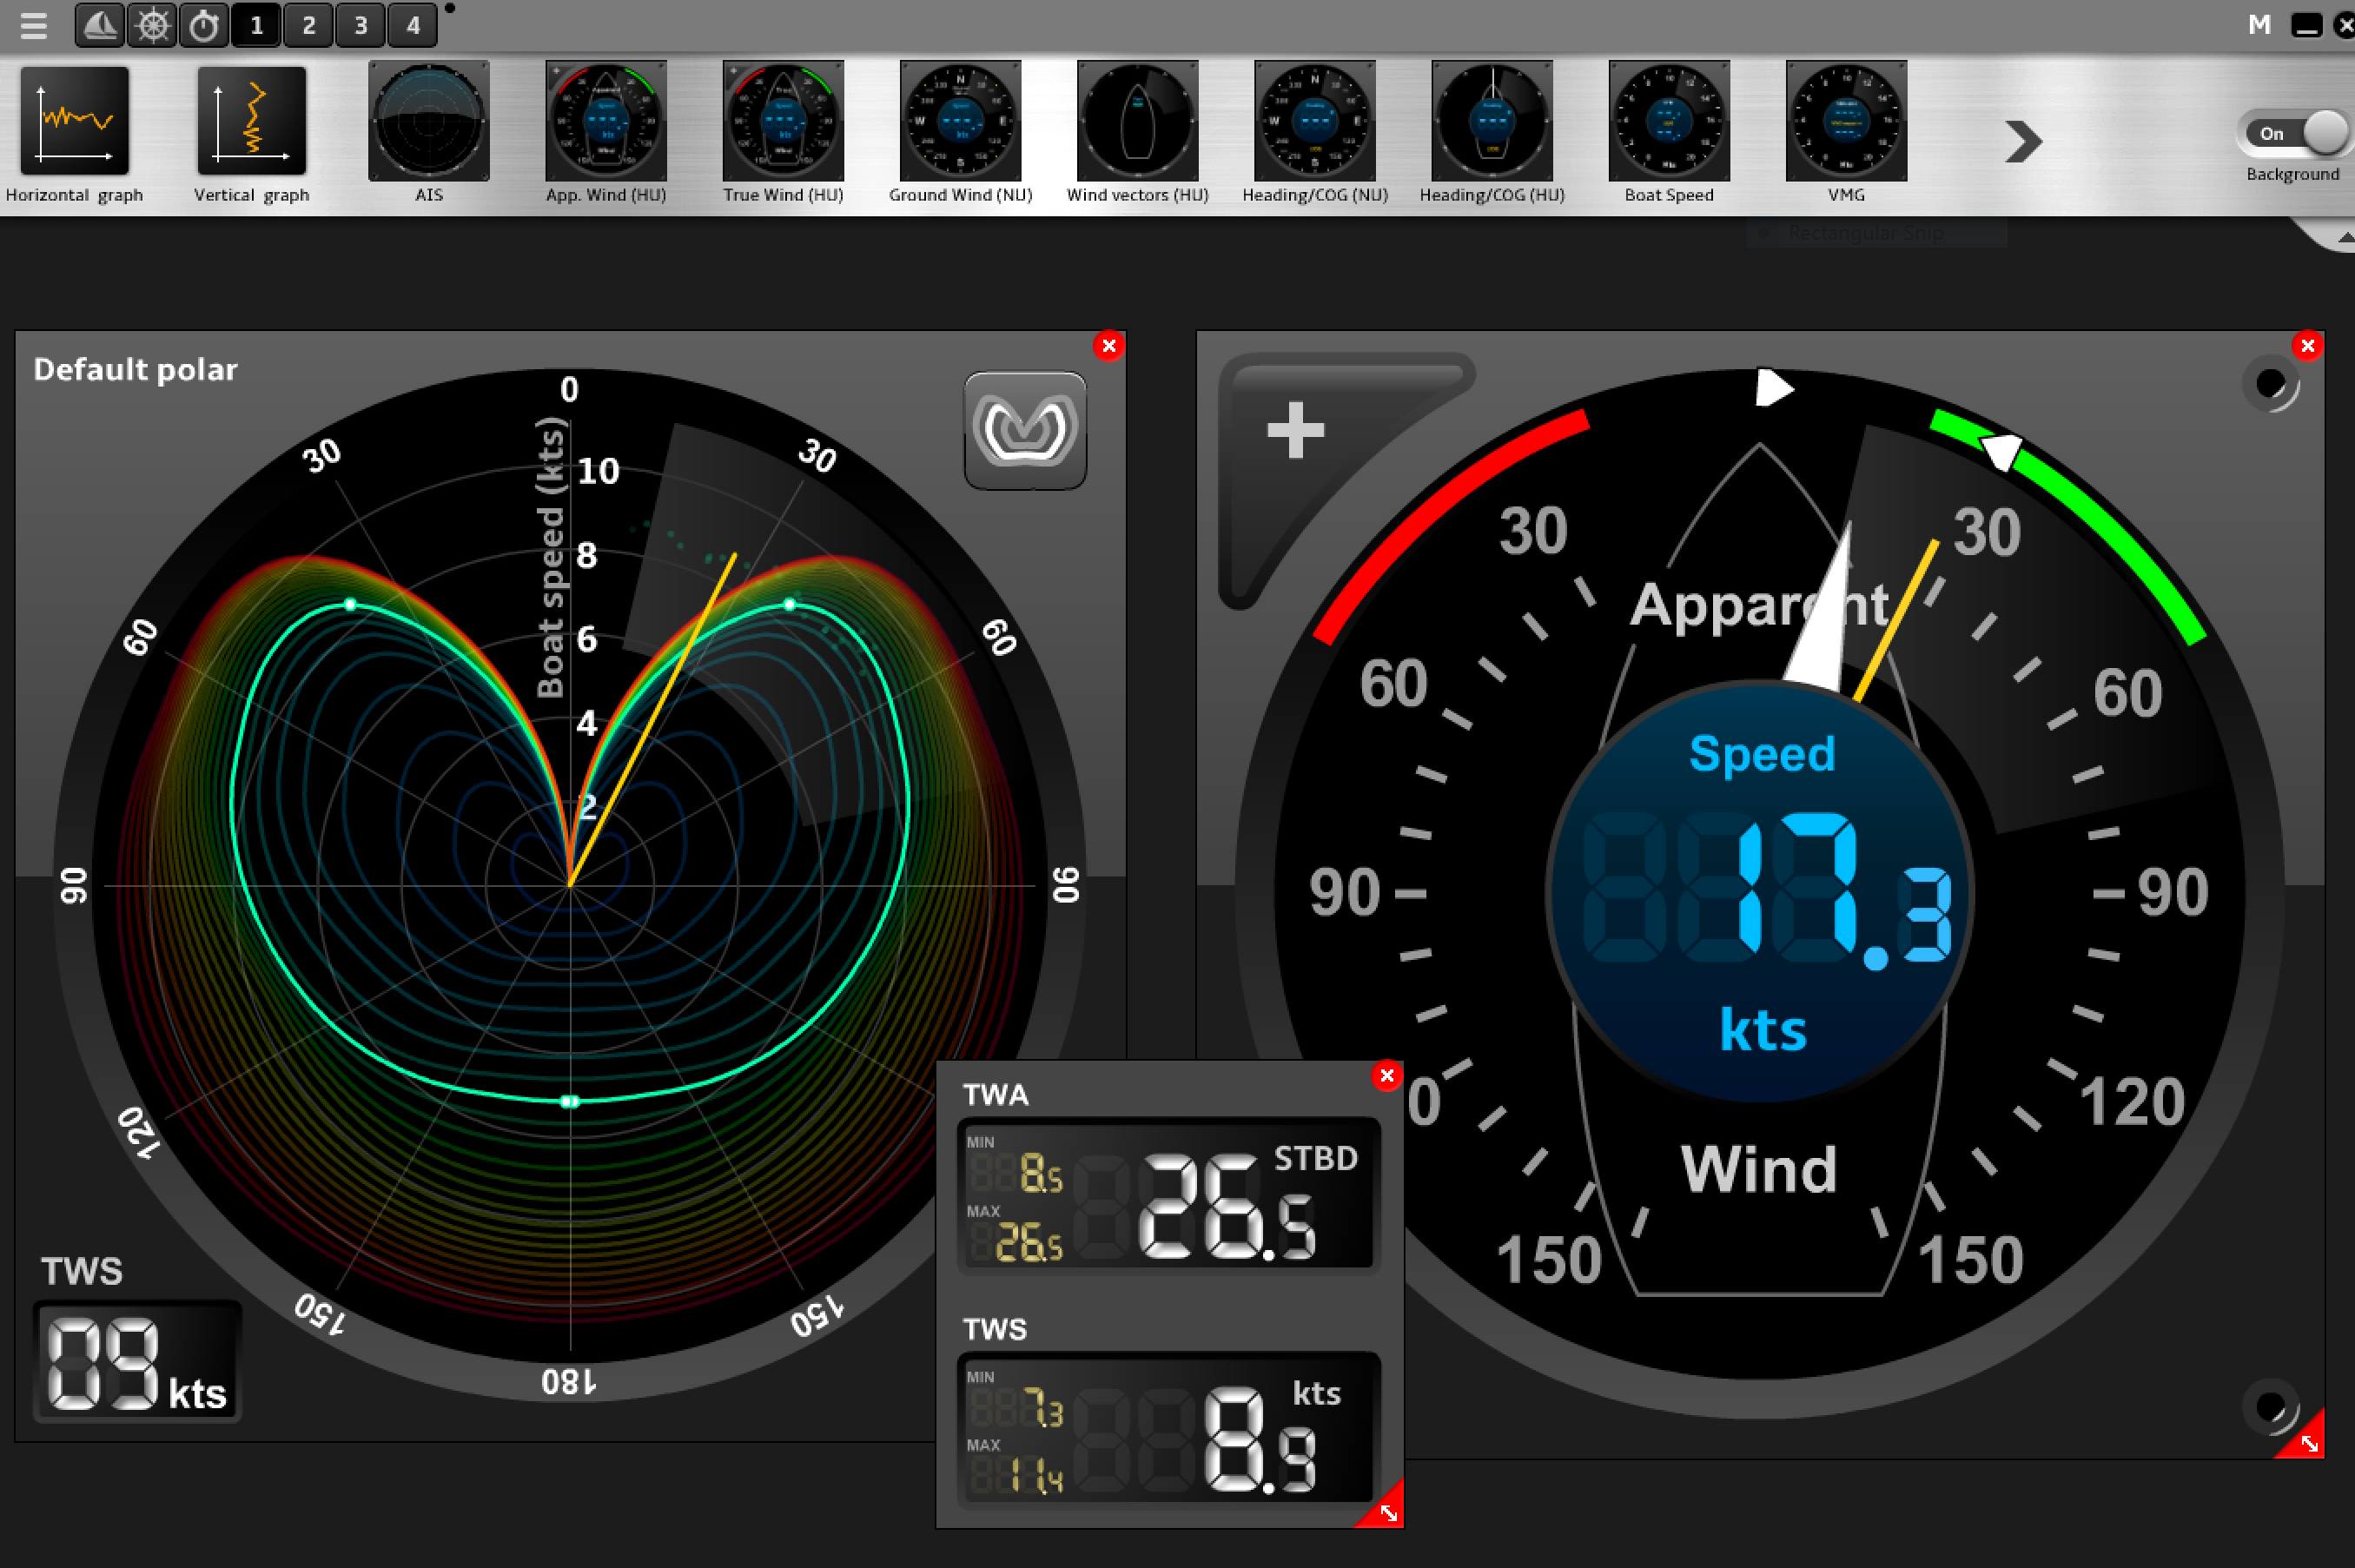The width and height of the screenshot is (2355, 1568).
Task: Expand the widget toolbar with the right chevron
Action: [x=2024, y=140]
